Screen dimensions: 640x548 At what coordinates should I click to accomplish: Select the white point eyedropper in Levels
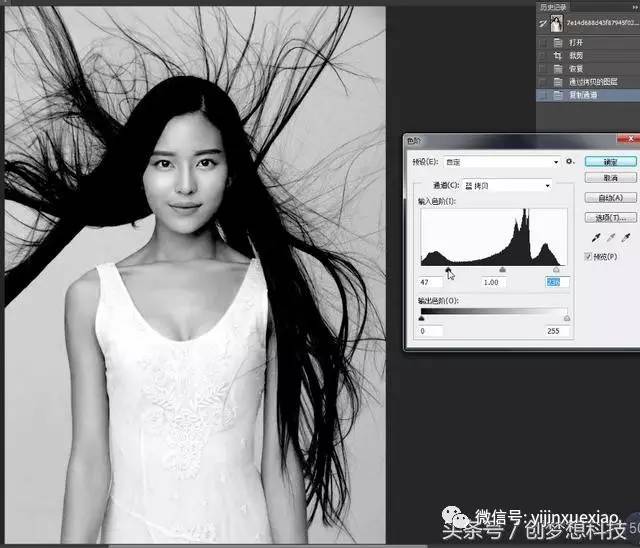pyautogui.click(x=625, y=239)
